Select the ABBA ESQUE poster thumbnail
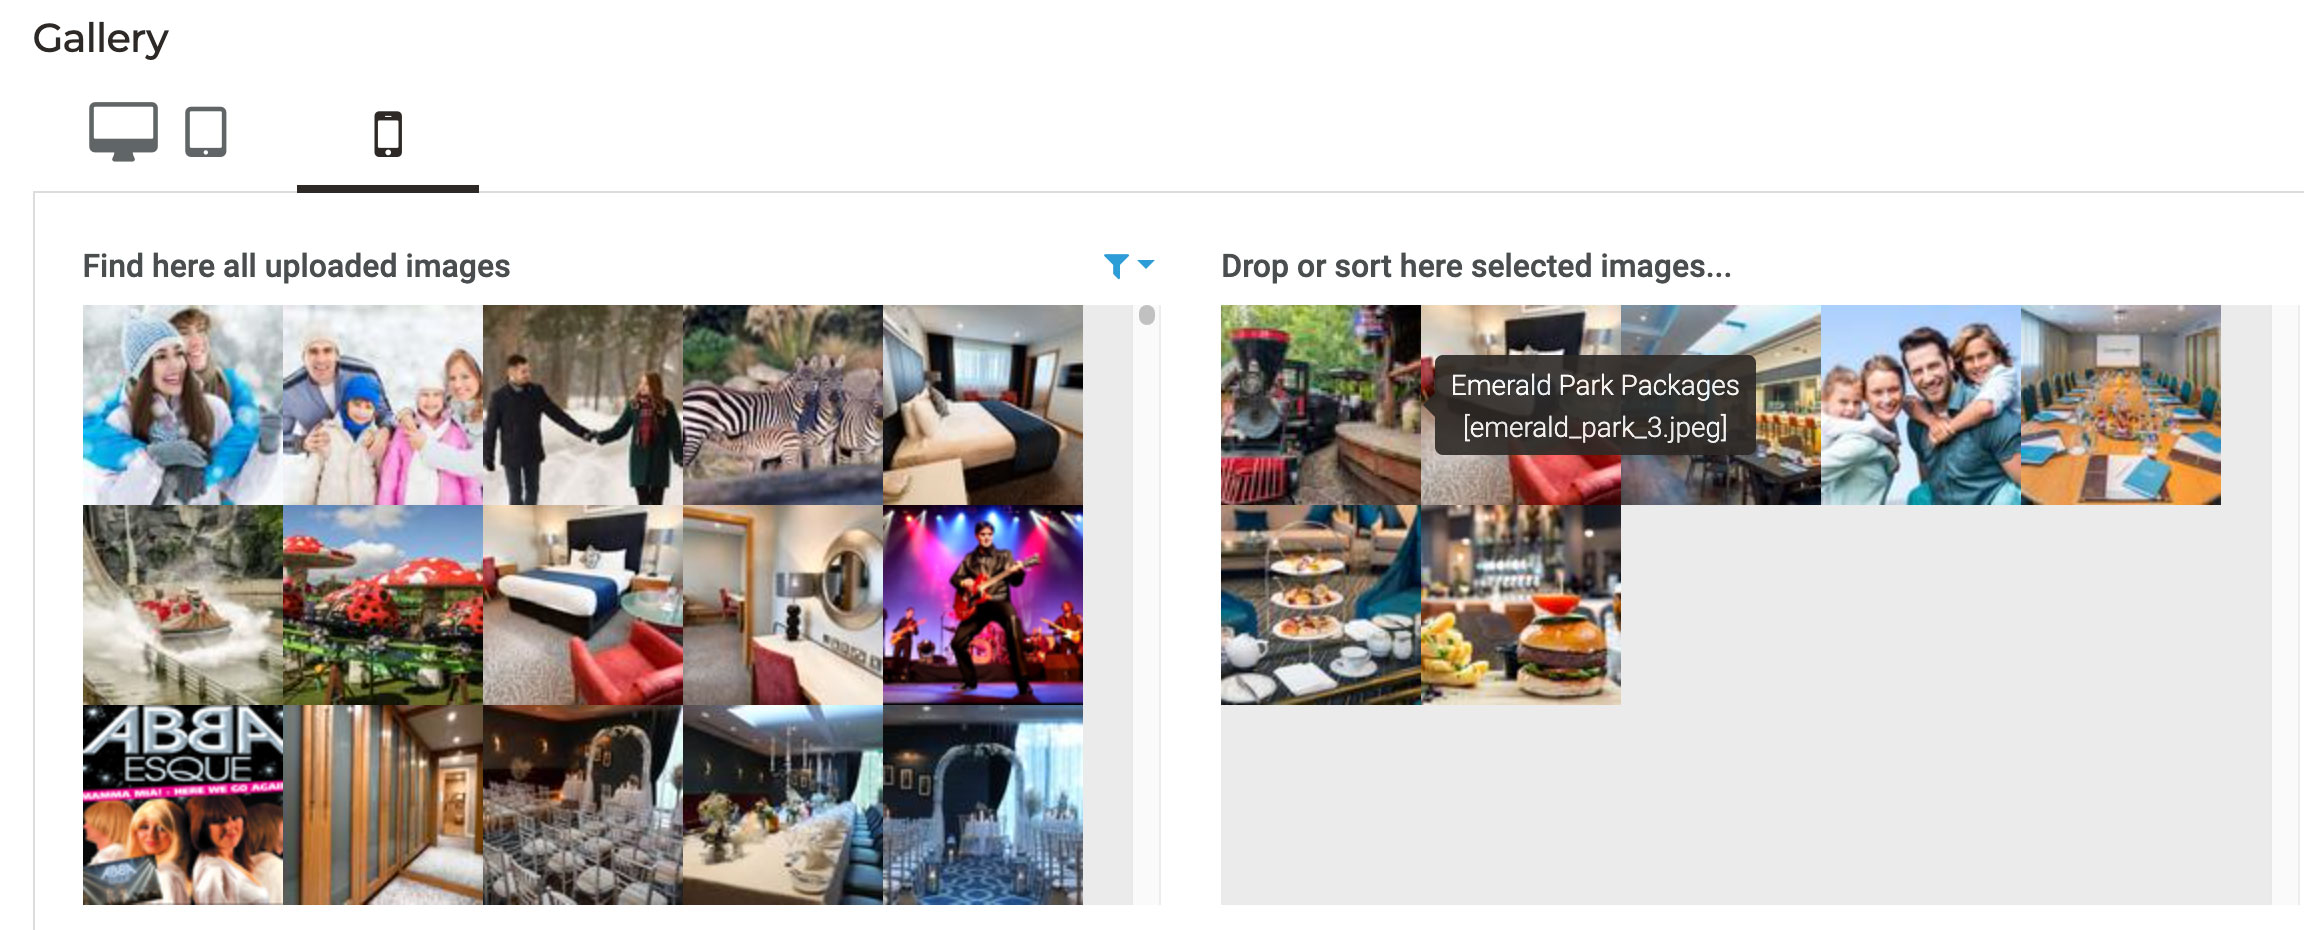The width and height of the screenshot is (2304, 930). [183, 805]
